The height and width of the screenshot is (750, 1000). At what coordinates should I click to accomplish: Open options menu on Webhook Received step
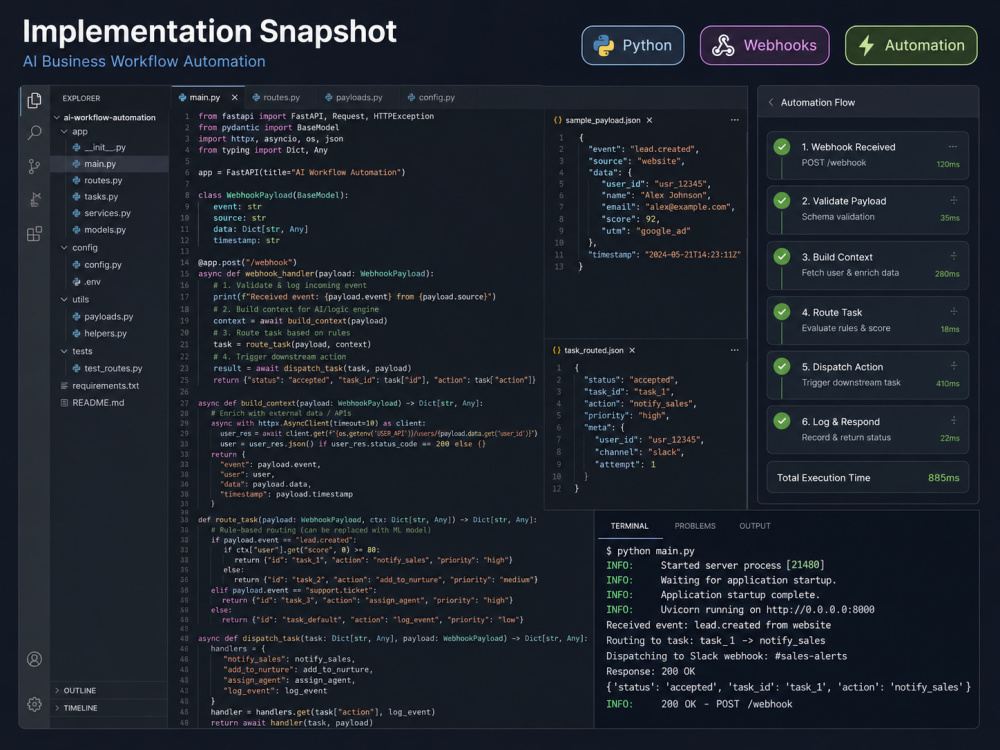pyautogui.click(x=953, y=147)
